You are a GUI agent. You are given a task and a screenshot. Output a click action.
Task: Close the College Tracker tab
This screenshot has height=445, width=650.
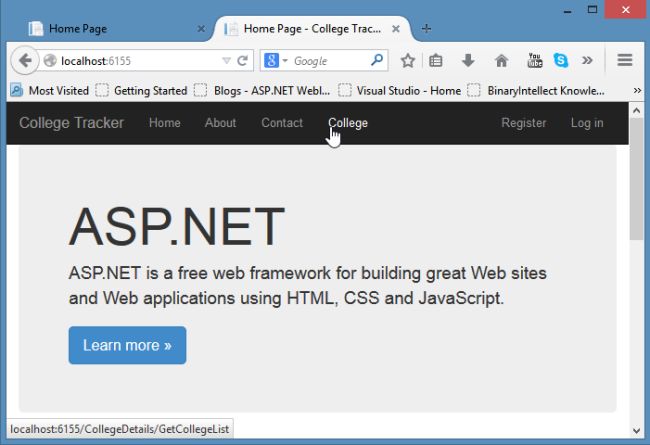pos(396,29)
